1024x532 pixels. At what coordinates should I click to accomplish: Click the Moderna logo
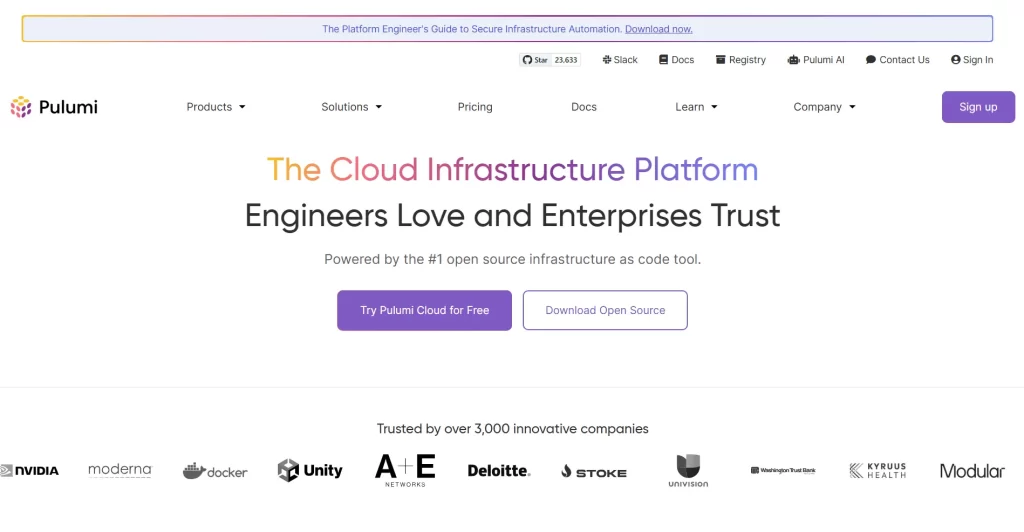point(120,470)
